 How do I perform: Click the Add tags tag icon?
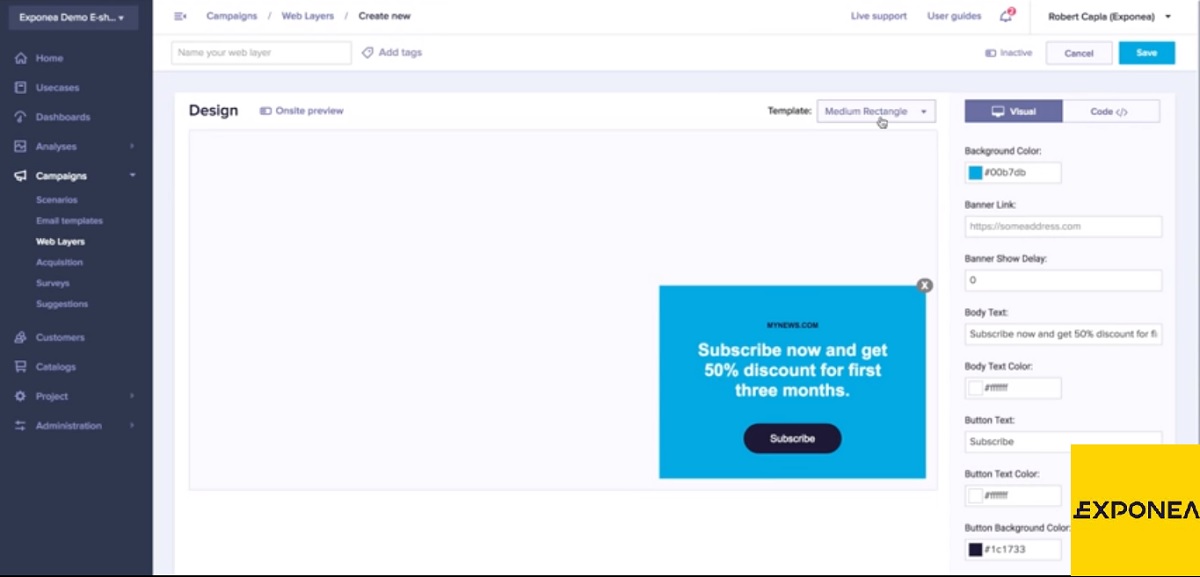click(367, 52)
